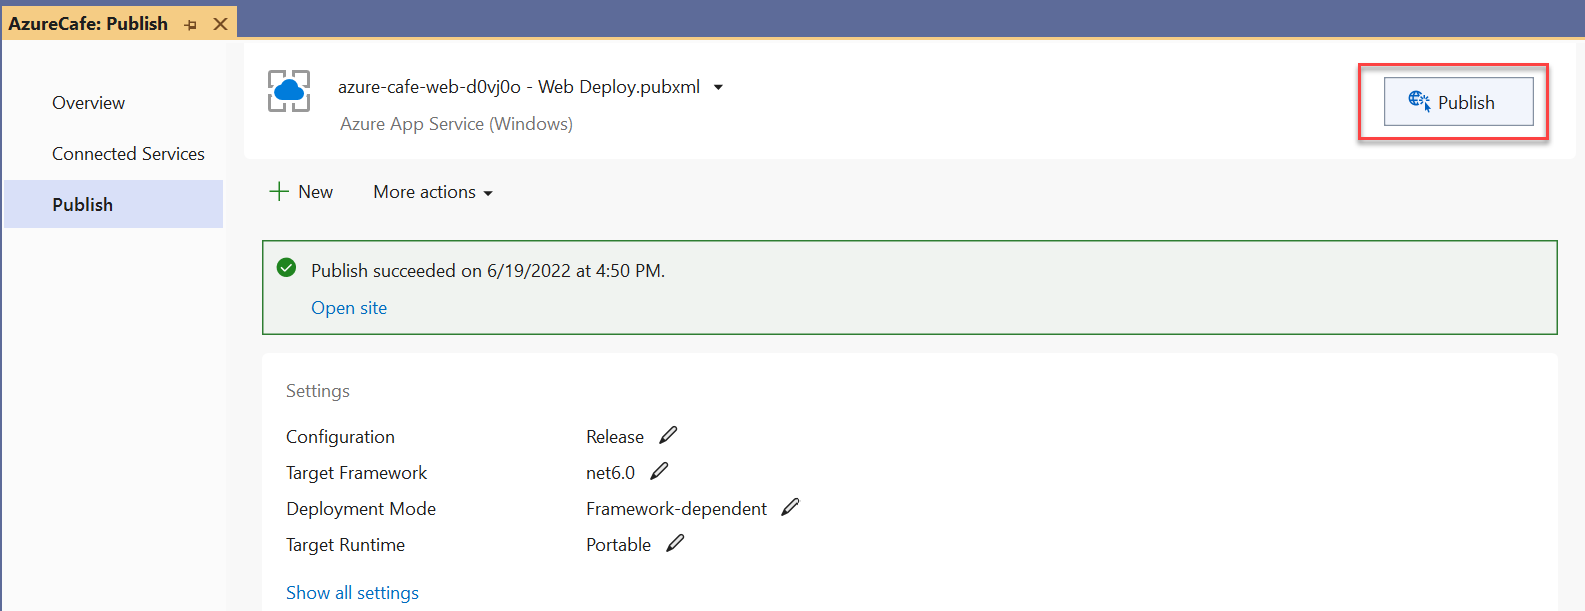Follow the Open site link

pyautogui.click(x=349, y=308)
